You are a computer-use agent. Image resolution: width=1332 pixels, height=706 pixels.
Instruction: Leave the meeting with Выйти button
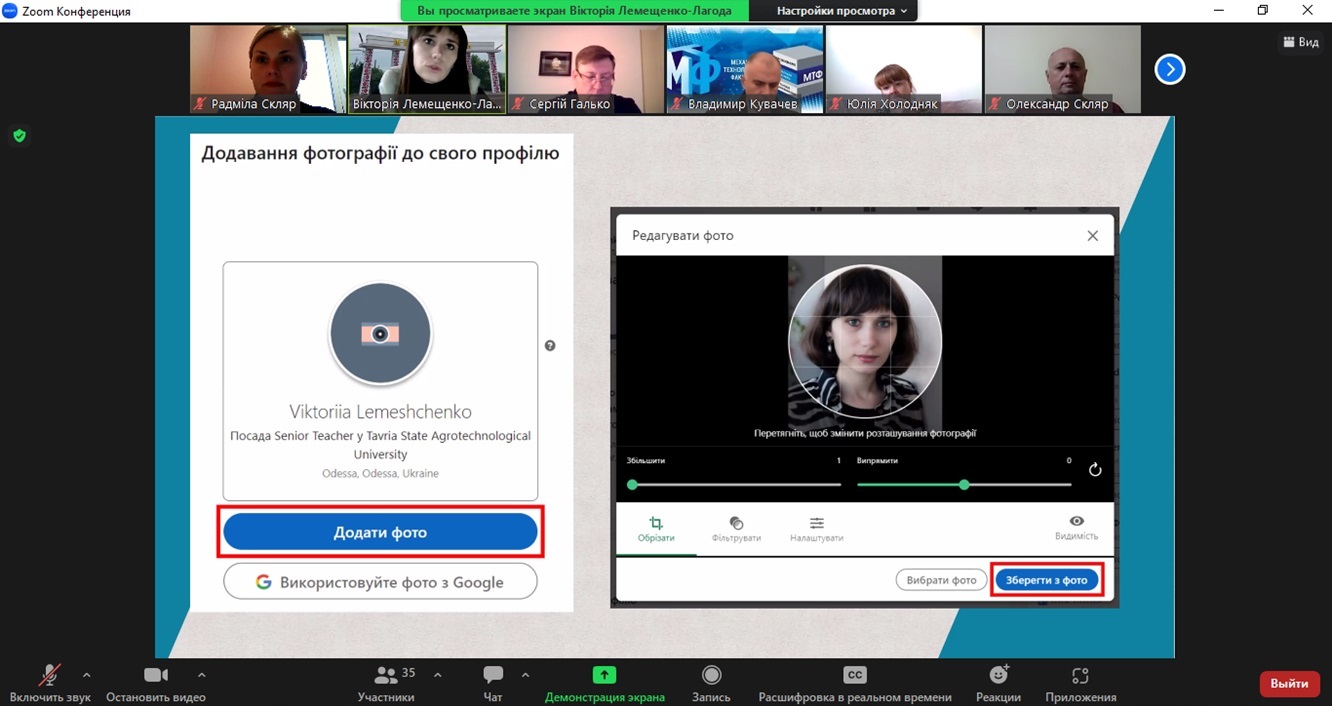(1289, 684)
